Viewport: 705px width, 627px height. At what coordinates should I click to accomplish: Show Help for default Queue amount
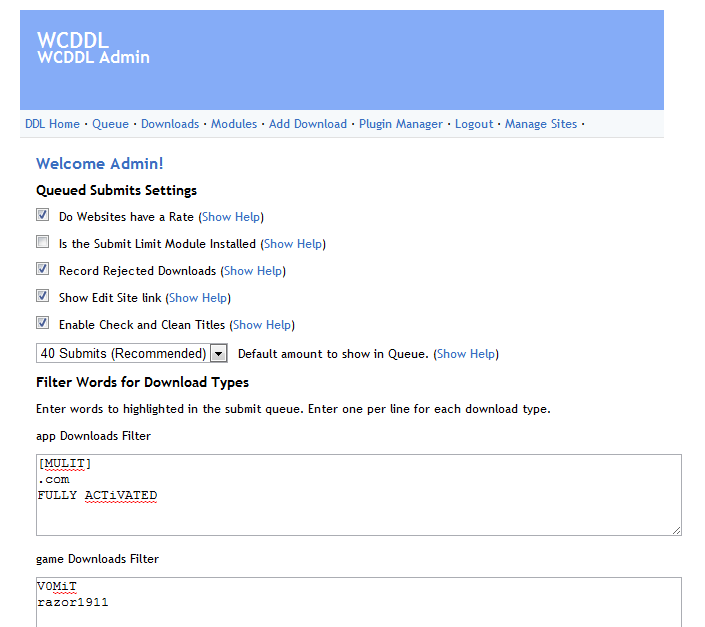tap(466, 354)
